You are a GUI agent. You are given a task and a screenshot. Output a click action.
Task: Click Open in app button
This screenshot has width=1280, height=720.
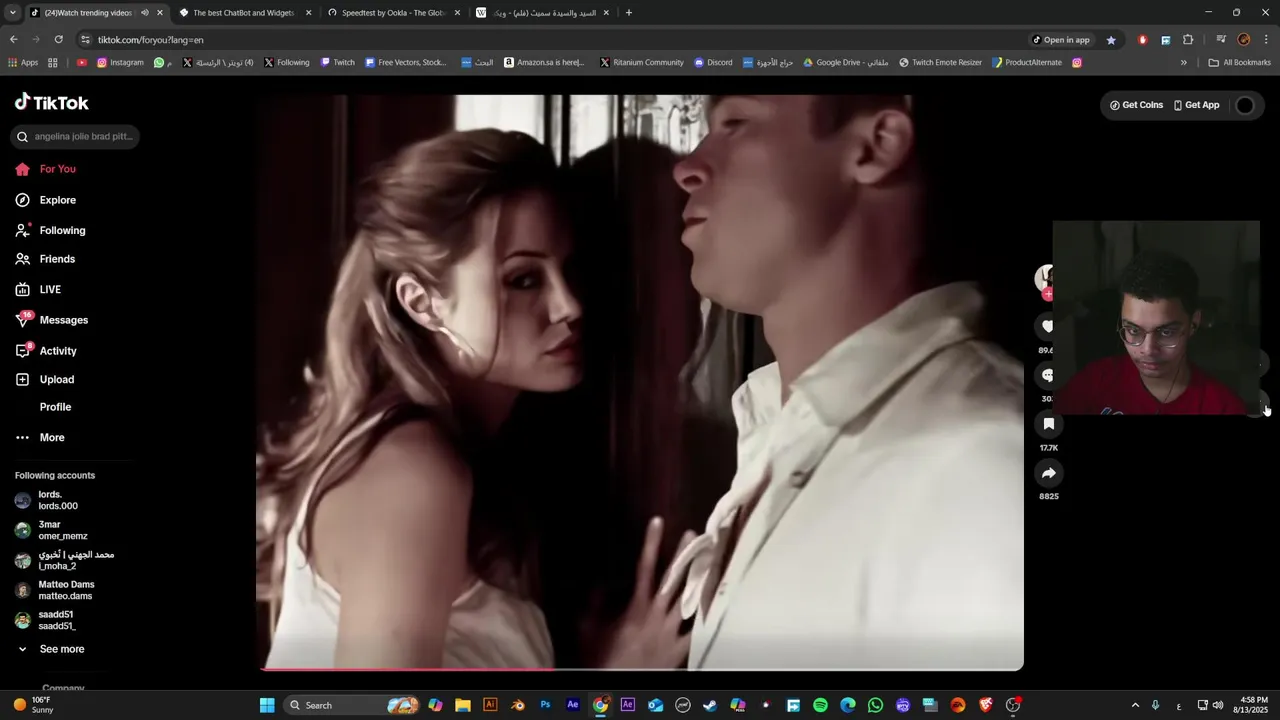point(1061,40)
